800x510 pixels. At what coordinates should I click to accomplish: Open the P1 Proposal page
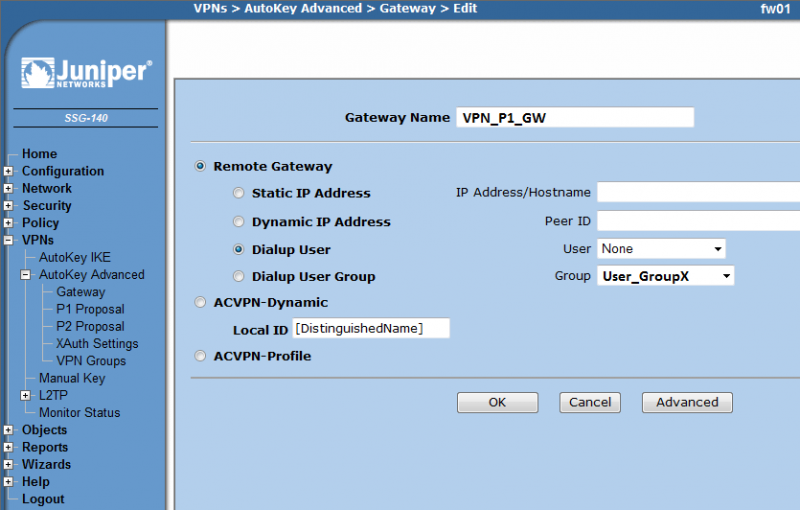click(90, 309)
